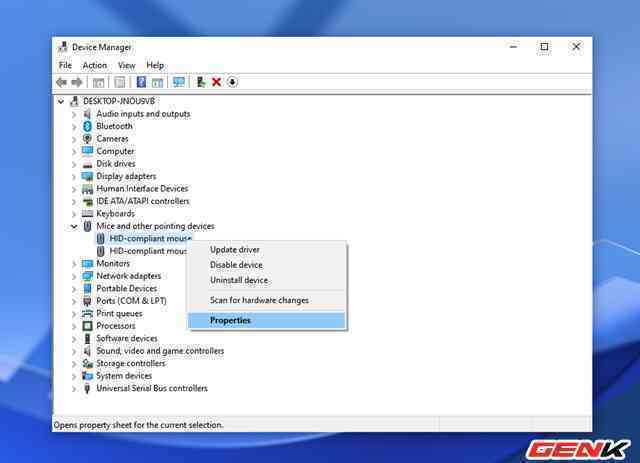
Task: Select the Keyboards label
Action: coord(116,214)
